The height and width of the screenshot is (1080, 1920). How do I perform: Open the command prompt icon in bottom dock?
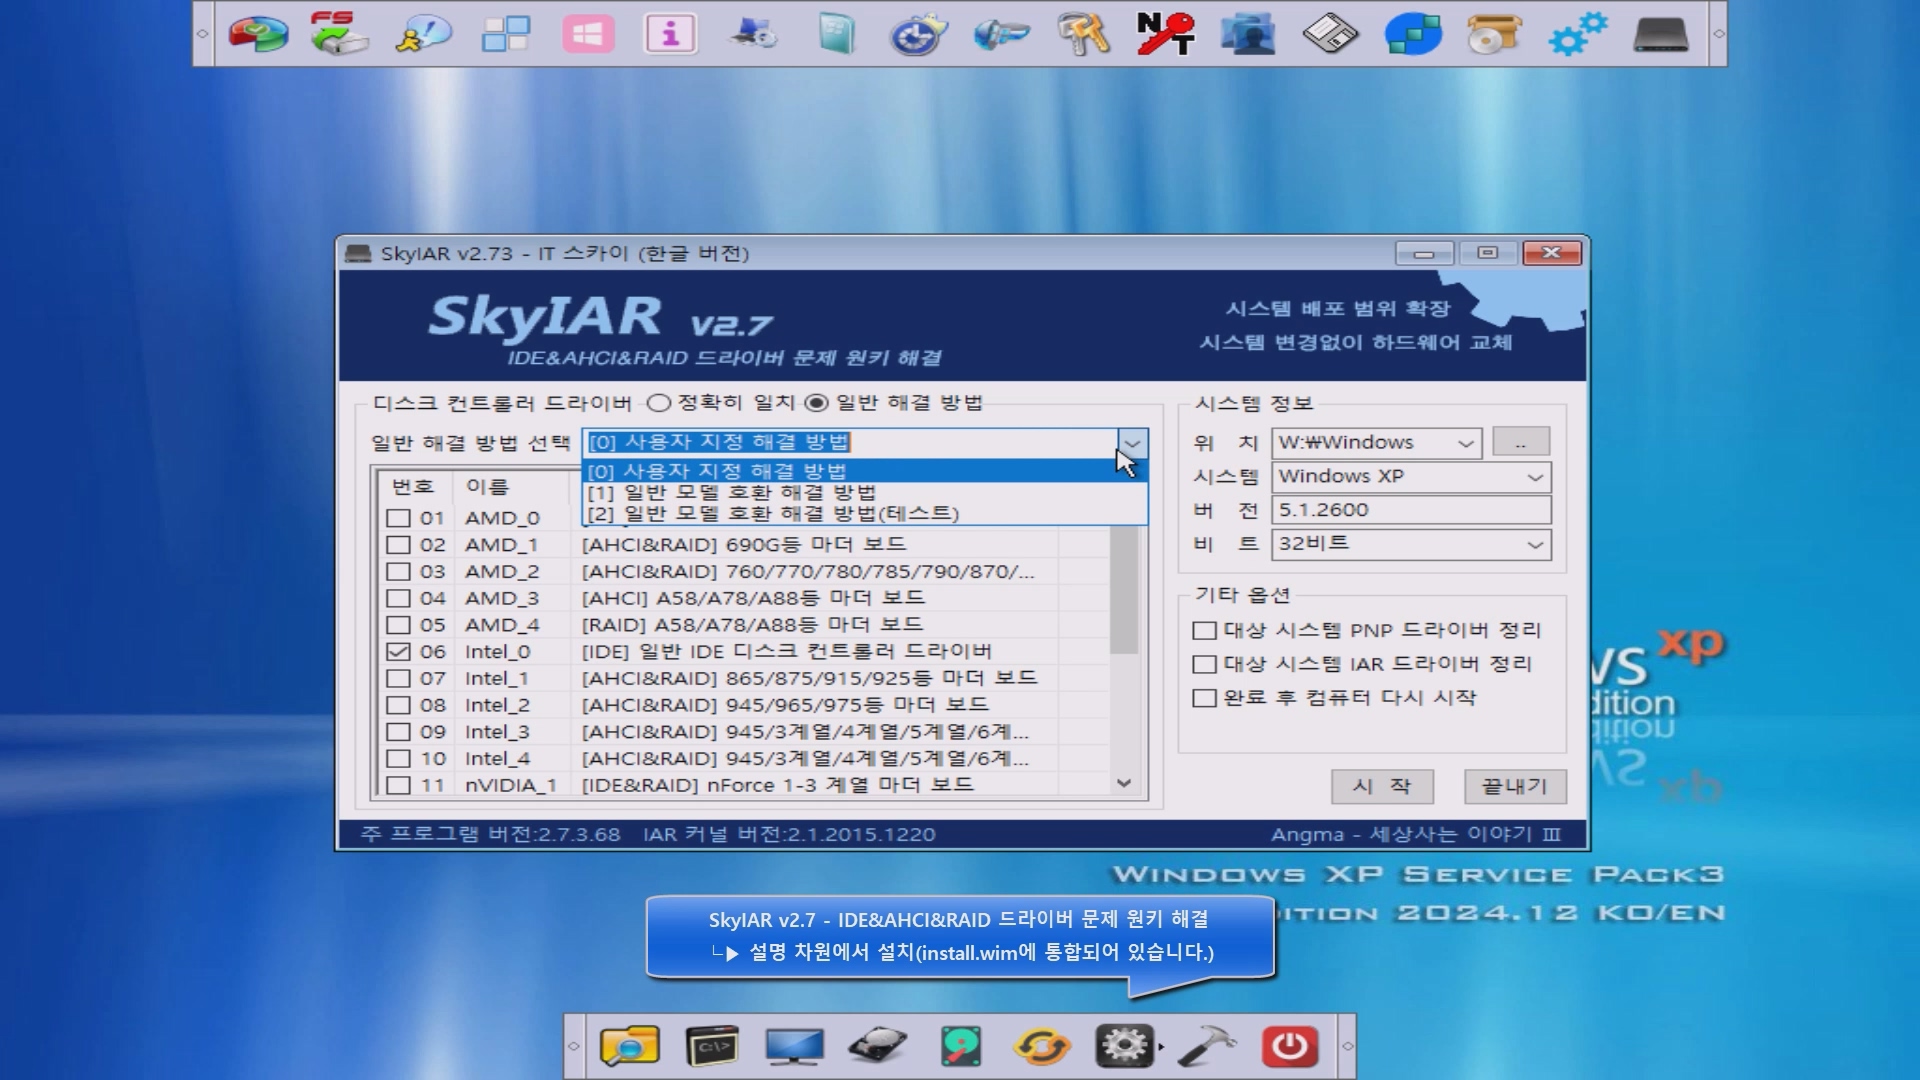[712, 1046]
